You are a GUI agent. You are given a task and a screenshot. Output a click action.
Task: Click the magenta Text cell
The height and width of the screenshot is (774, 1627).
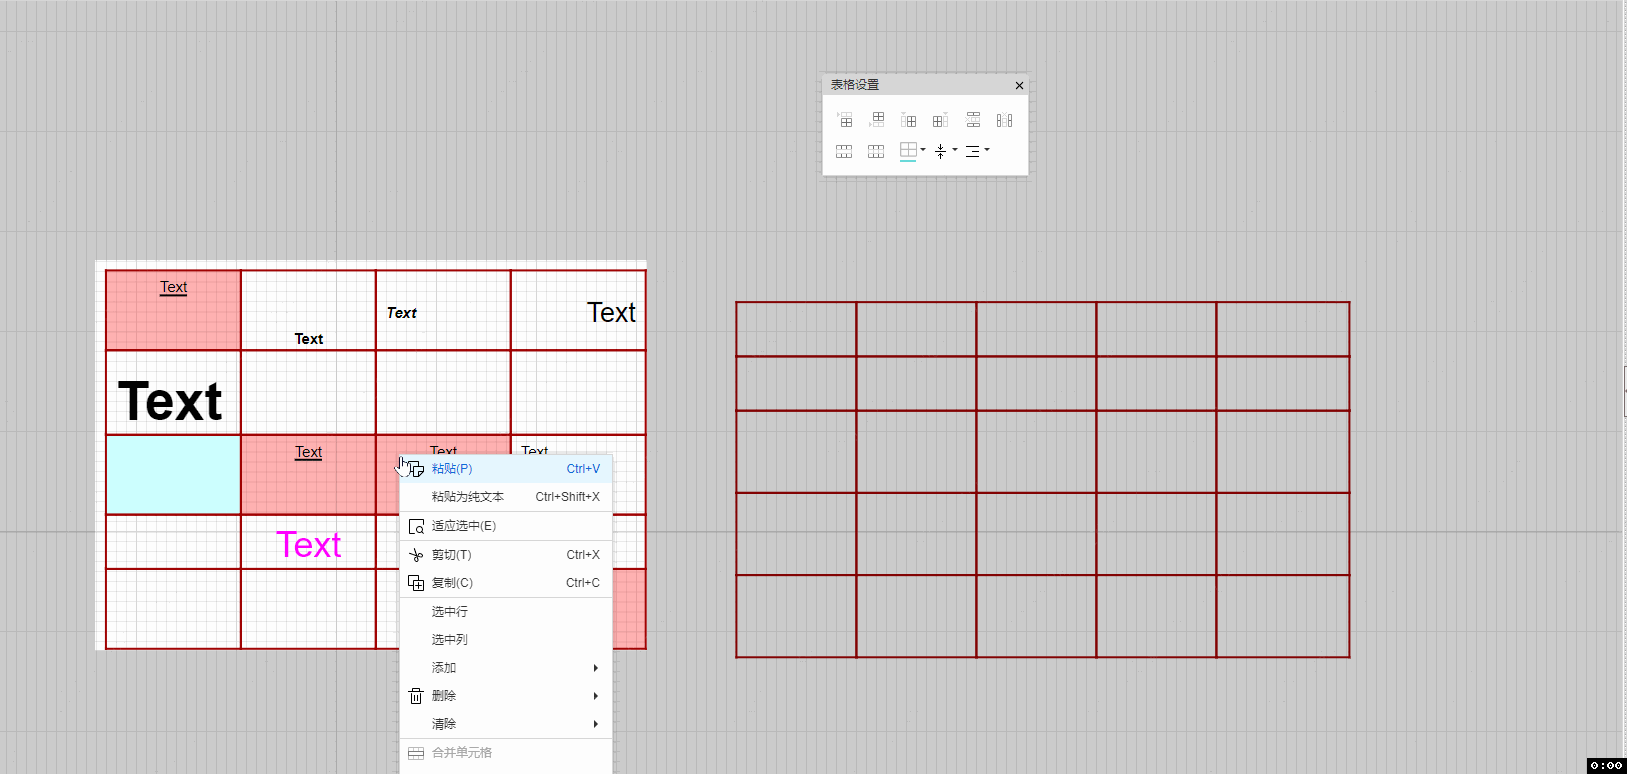[x=309, y=545]
